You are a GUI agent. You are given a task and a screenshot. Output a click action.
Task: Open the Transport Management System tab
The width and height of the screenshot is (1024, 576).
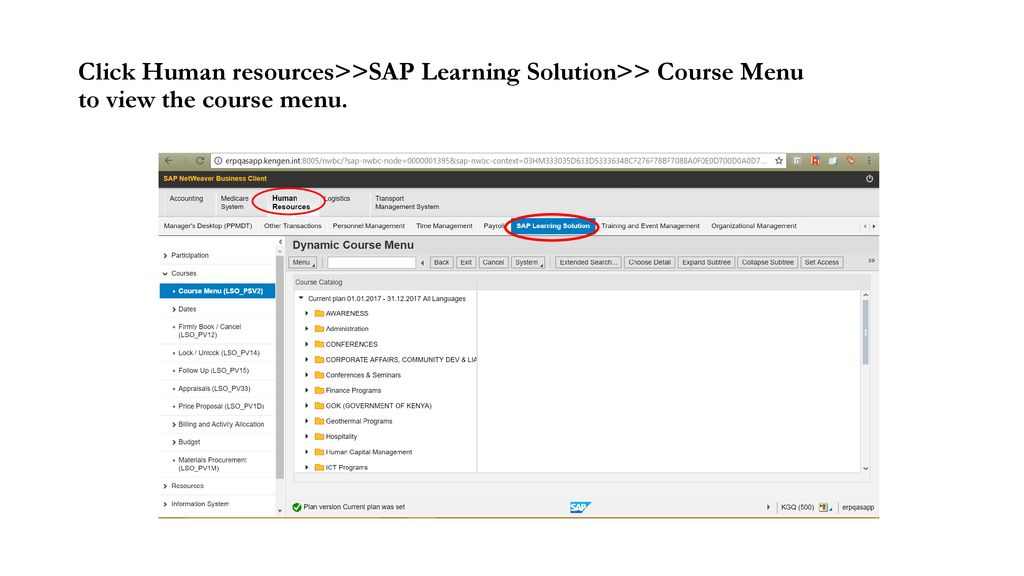(x=406, y=202)
